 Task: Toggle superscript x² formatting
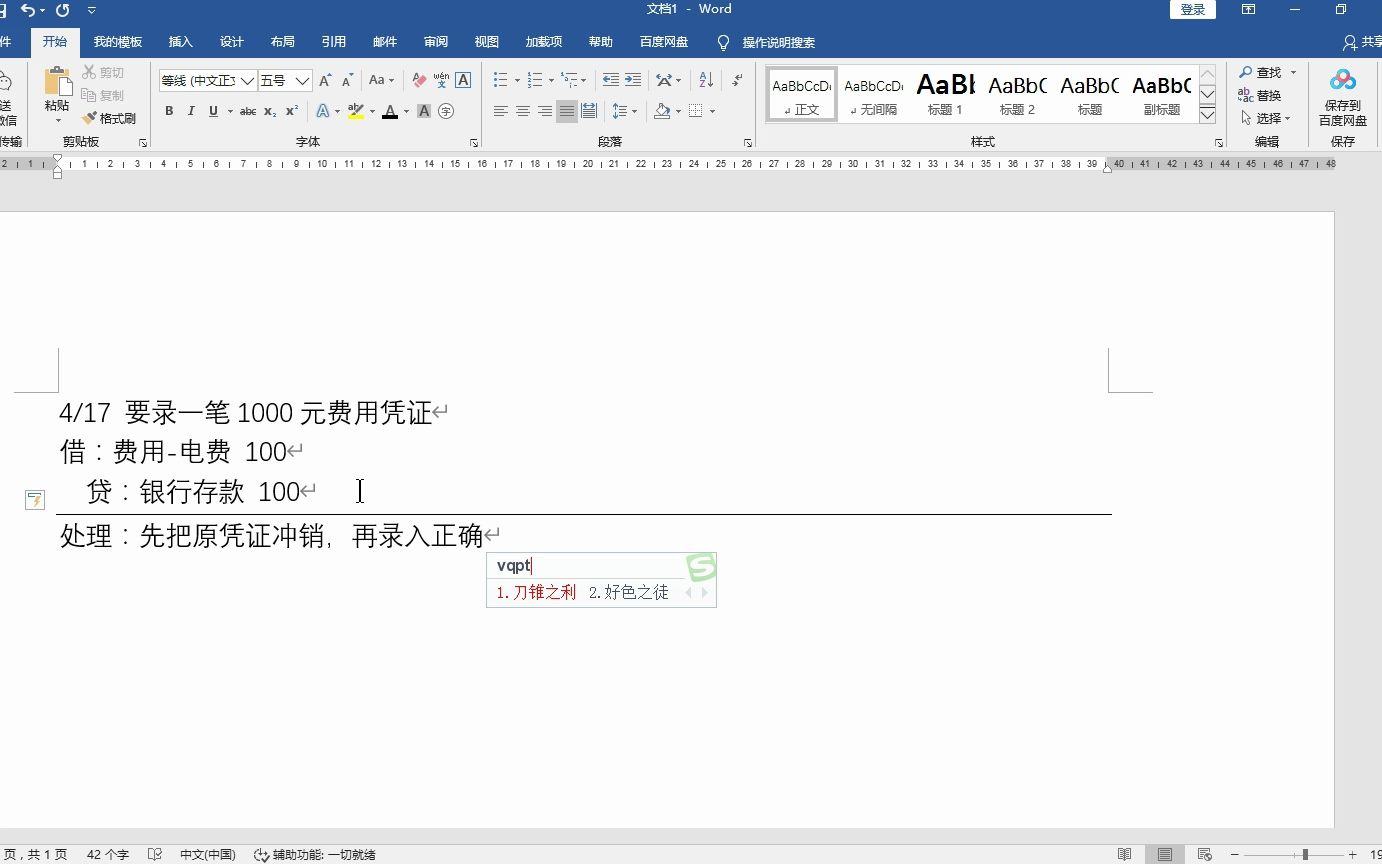[292, 111]
